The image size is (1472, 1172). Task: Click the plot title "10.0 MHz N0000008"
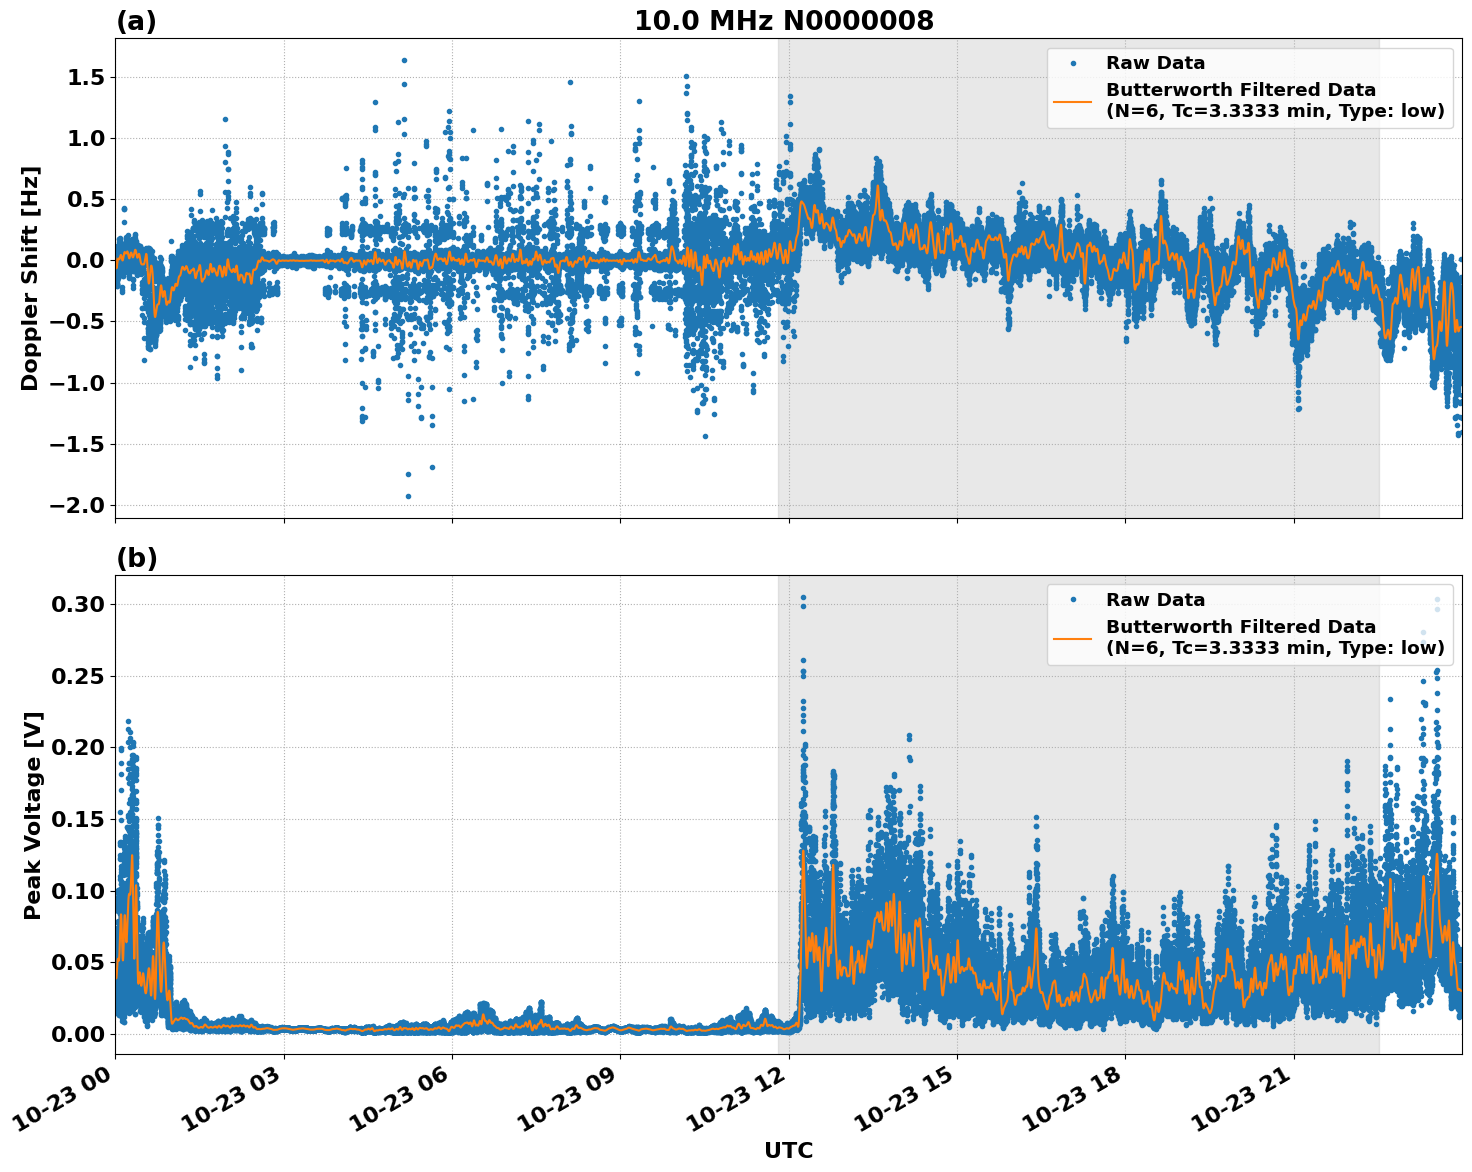click(783, 21)
